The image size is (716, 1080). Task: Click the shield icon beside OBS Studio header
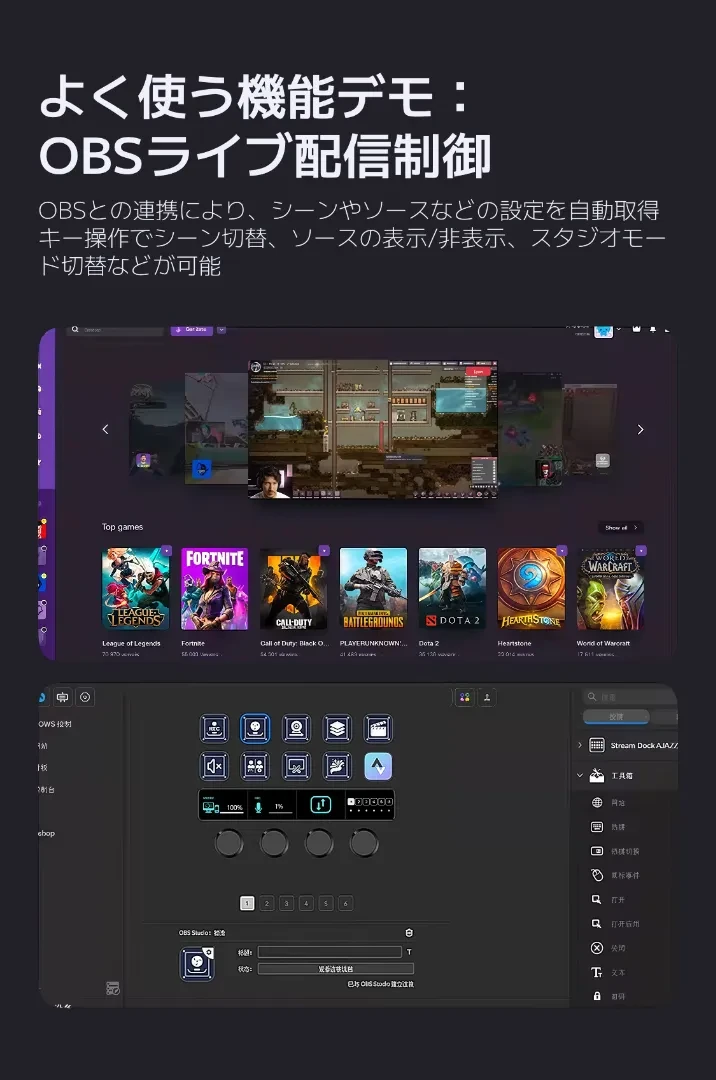[409, 933]
